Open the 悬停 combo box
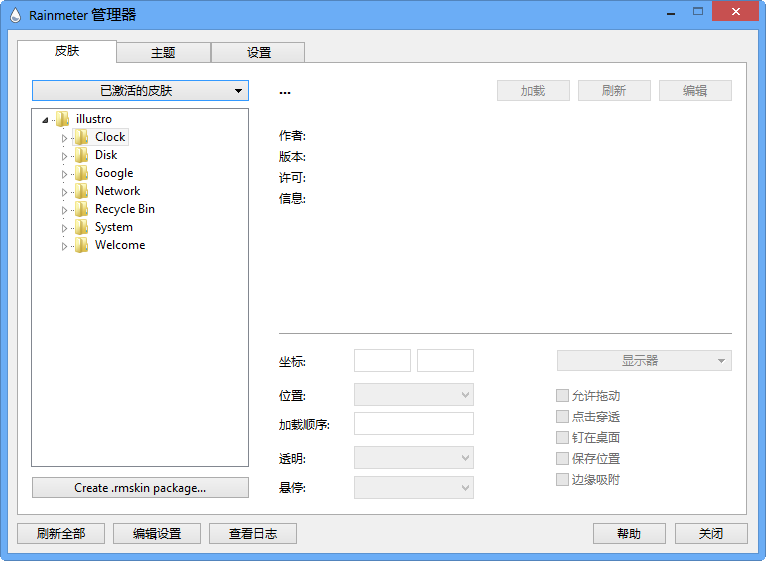 pyautogui.click(x=414, y=488)
